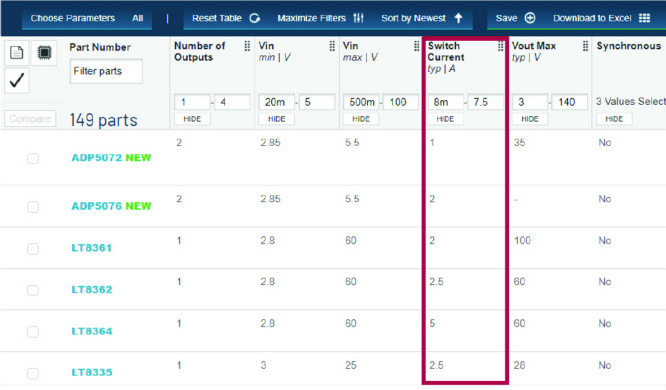Click the Sort by Newest arrow icon
This screenshot has height=390, width=666.
[458, 18]
